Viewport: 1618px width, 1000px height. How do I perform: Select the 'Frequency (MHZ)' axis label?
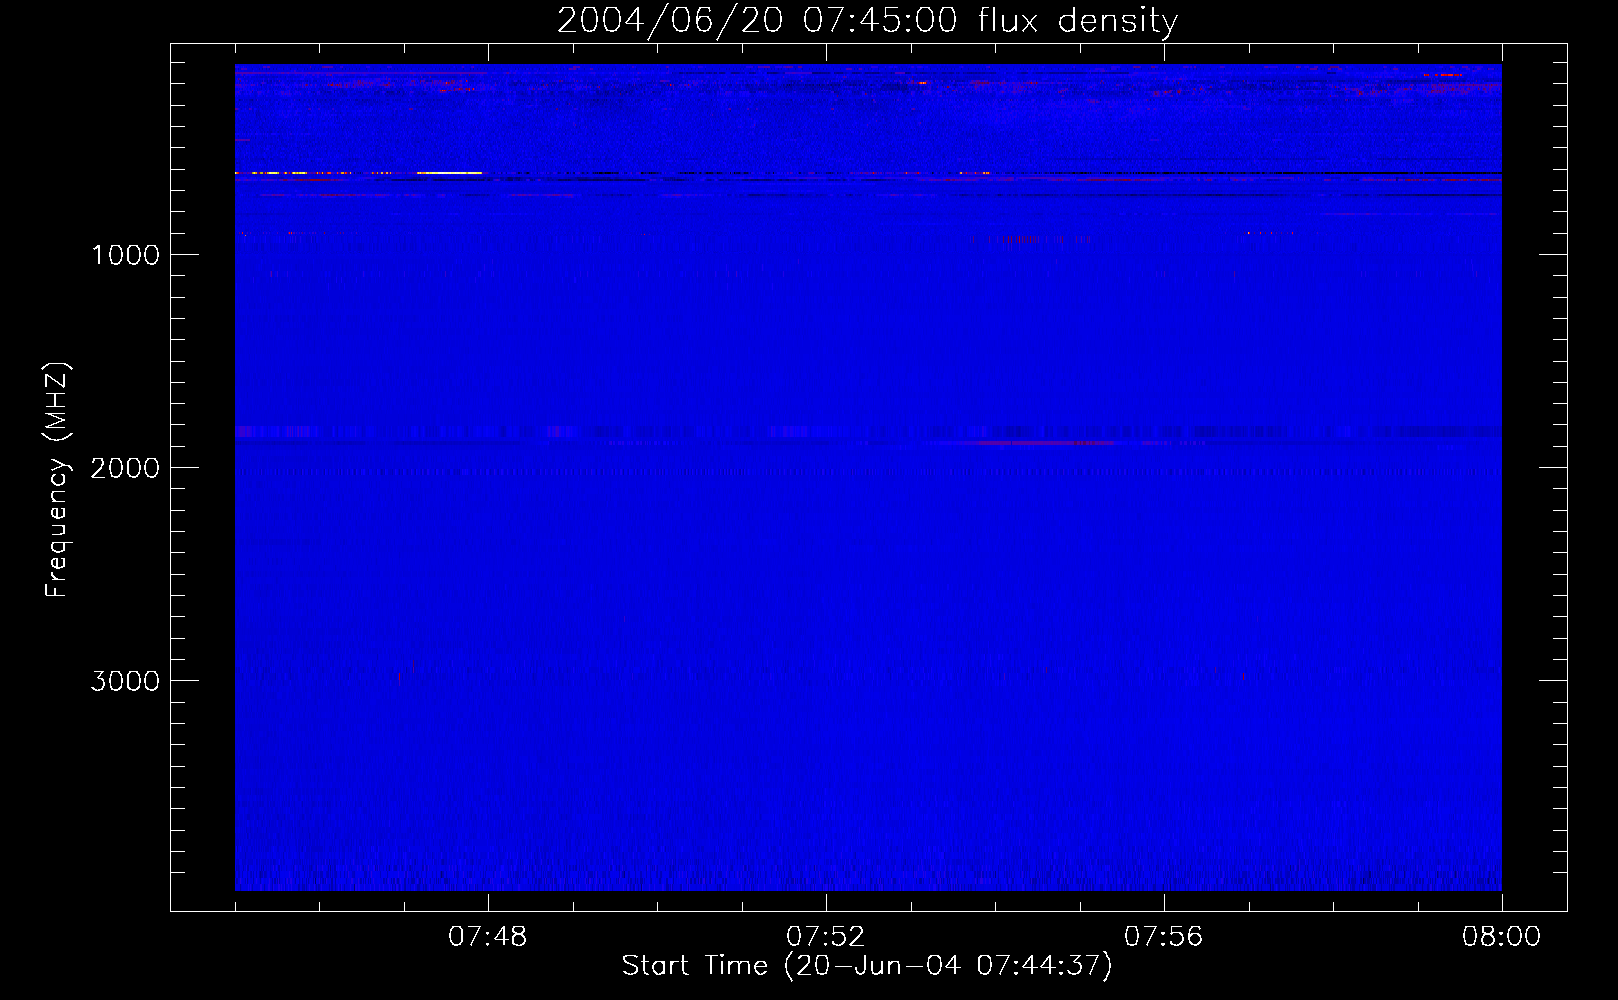(x=57, y=480)
